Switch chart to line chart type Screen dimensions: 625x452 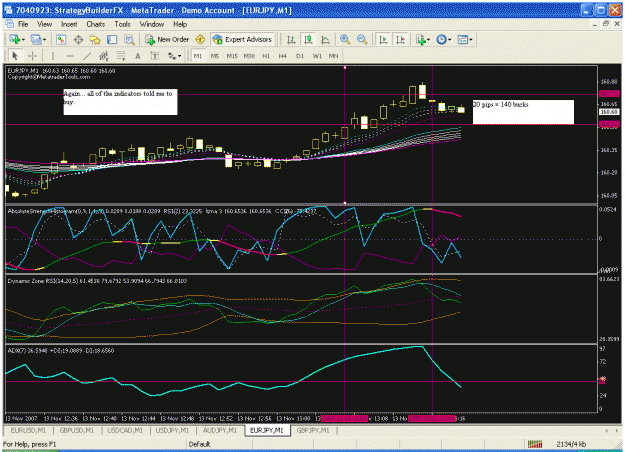coord(325,39)
